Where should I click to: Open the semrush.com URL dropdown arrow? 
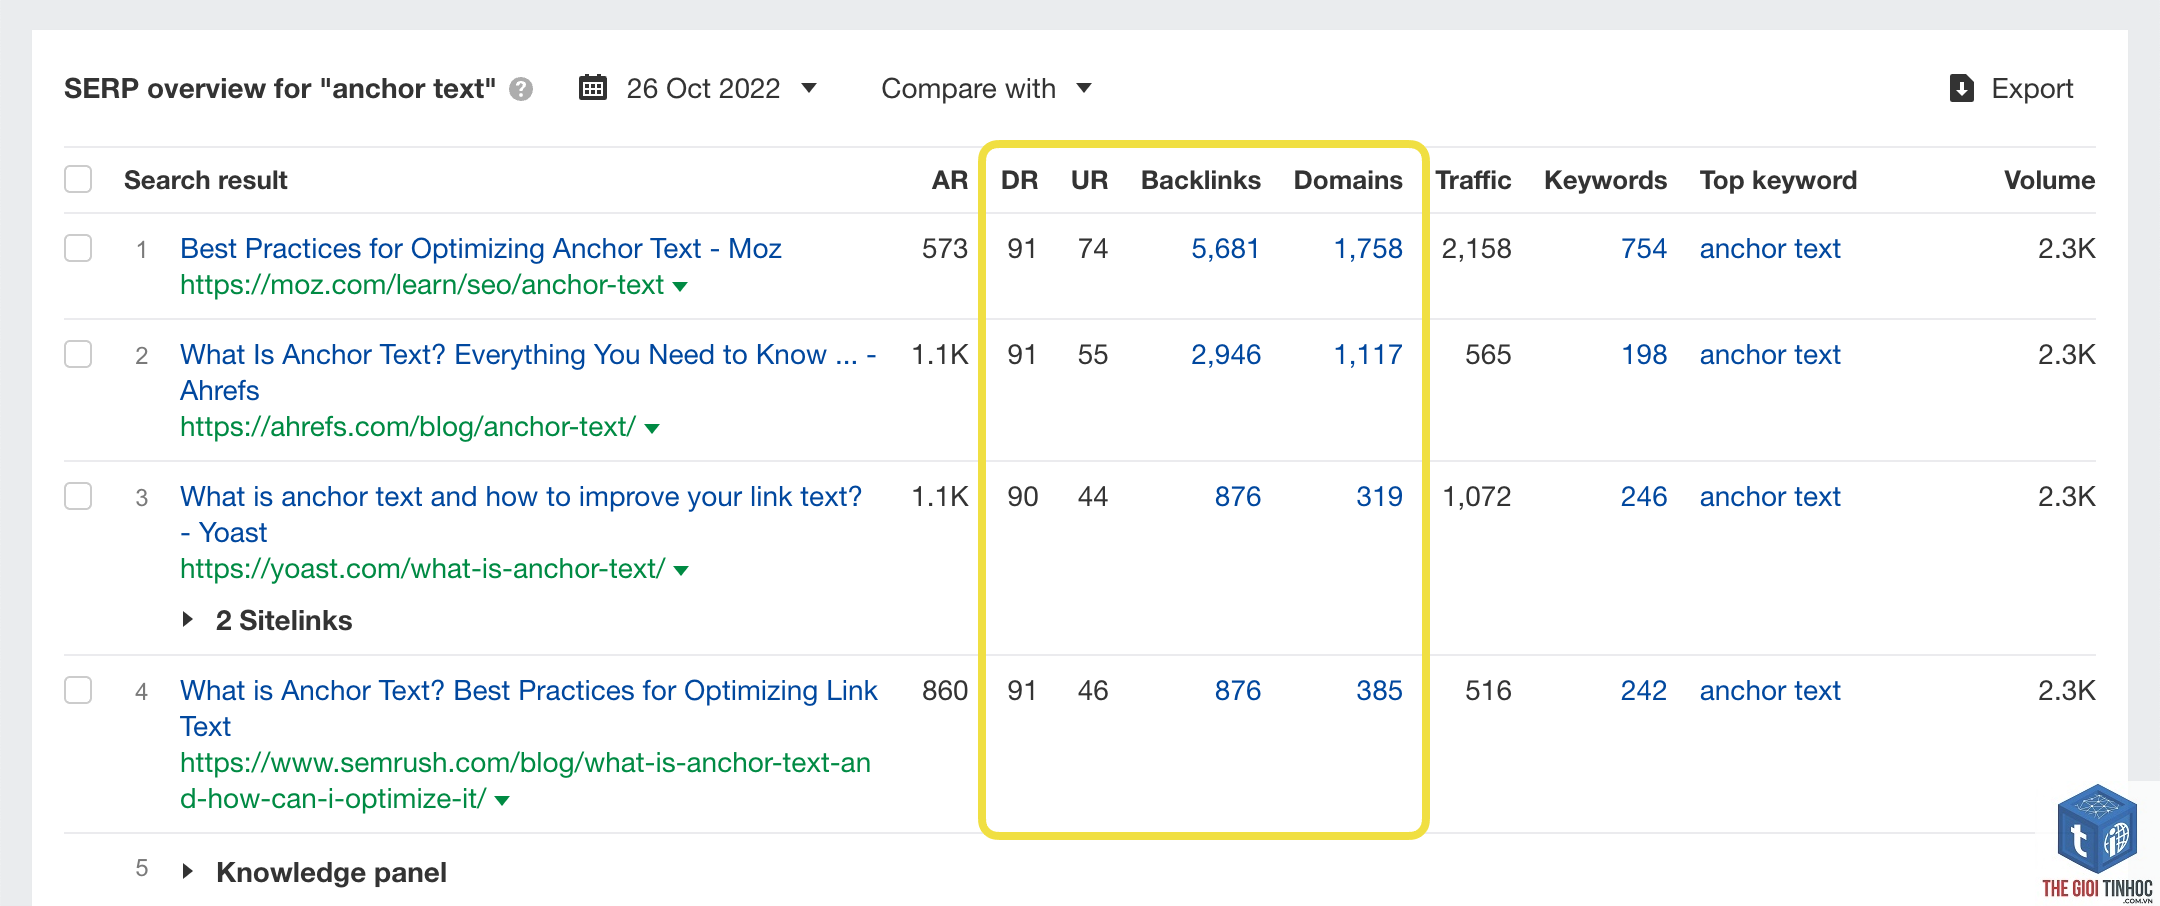click(x=502, y=801)
